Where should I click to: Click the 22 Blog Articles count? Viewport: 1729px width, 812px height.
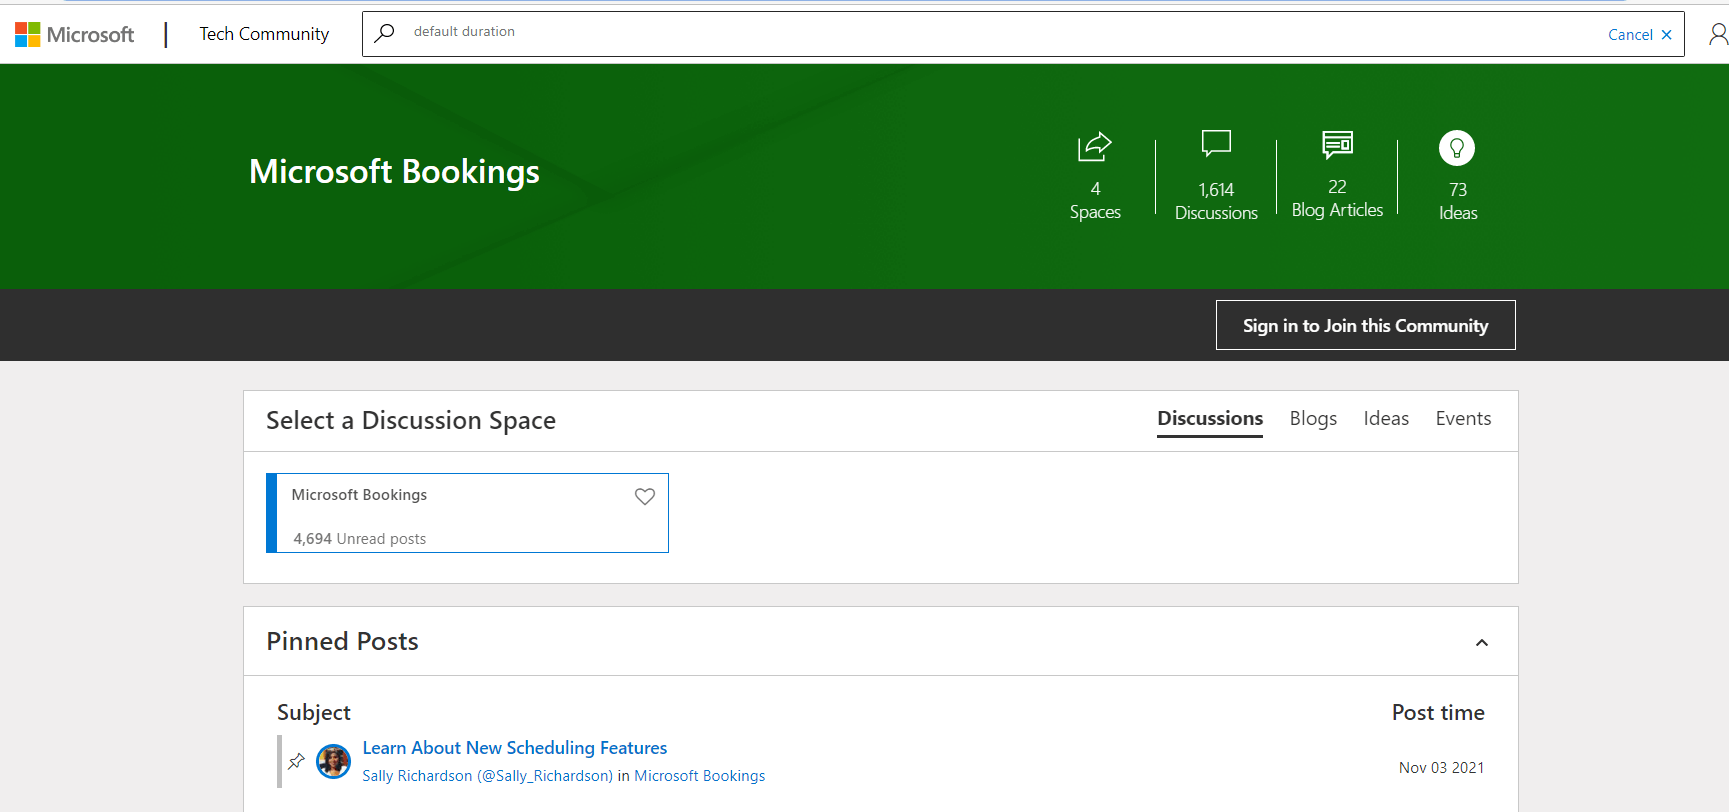[x=1337, y=198]
